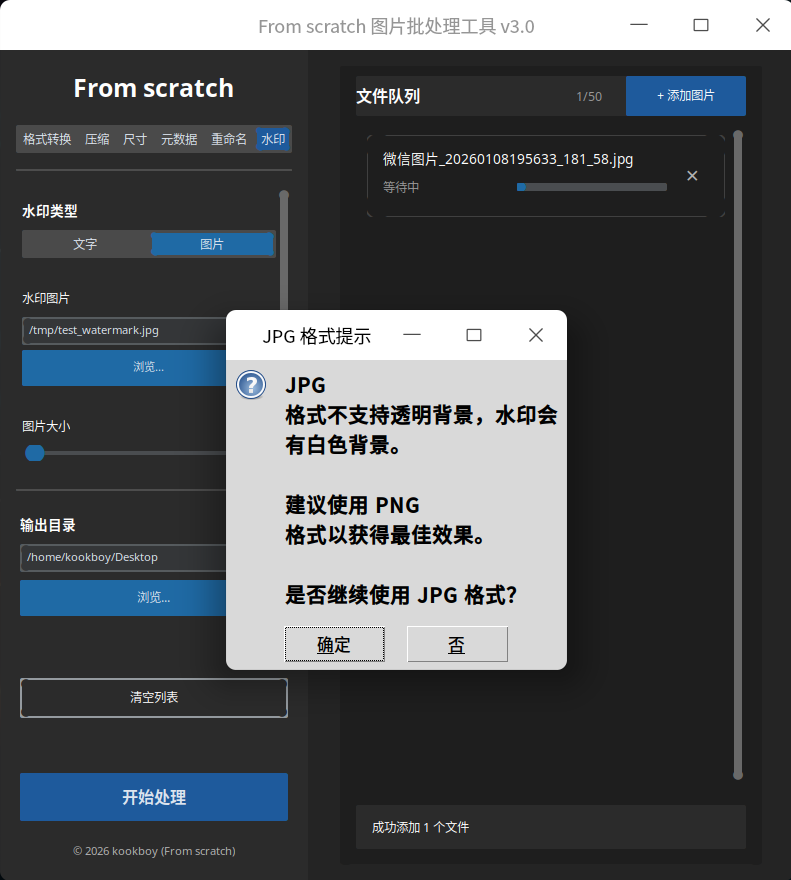Click the file progress bar
The height and width of the screenshot is (880, 791).
592,187
